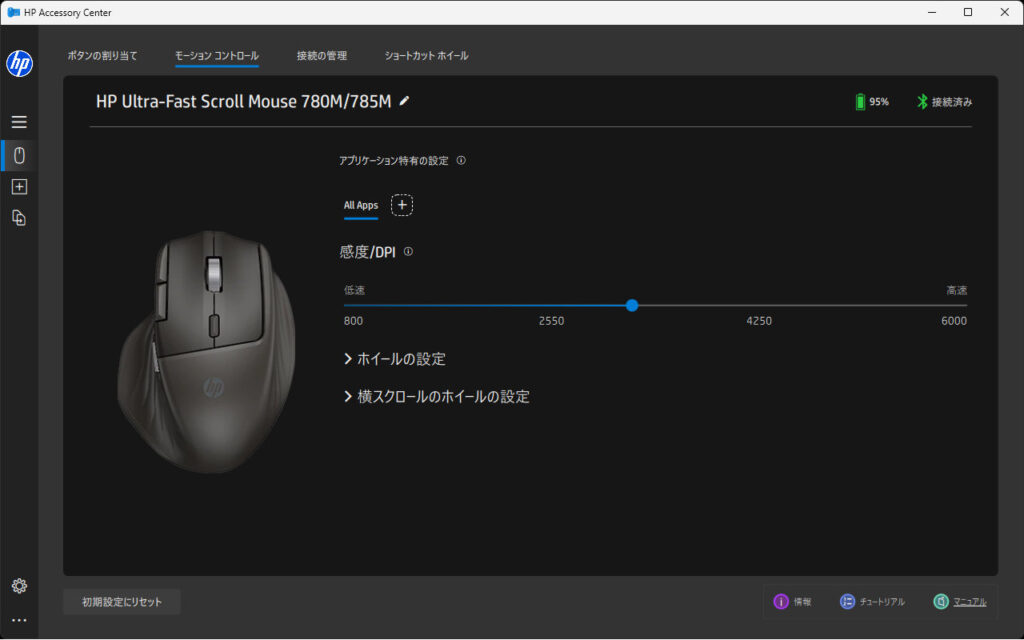Click the teal マニュアル icon
1024x640 pixels.
click(941, 601)
